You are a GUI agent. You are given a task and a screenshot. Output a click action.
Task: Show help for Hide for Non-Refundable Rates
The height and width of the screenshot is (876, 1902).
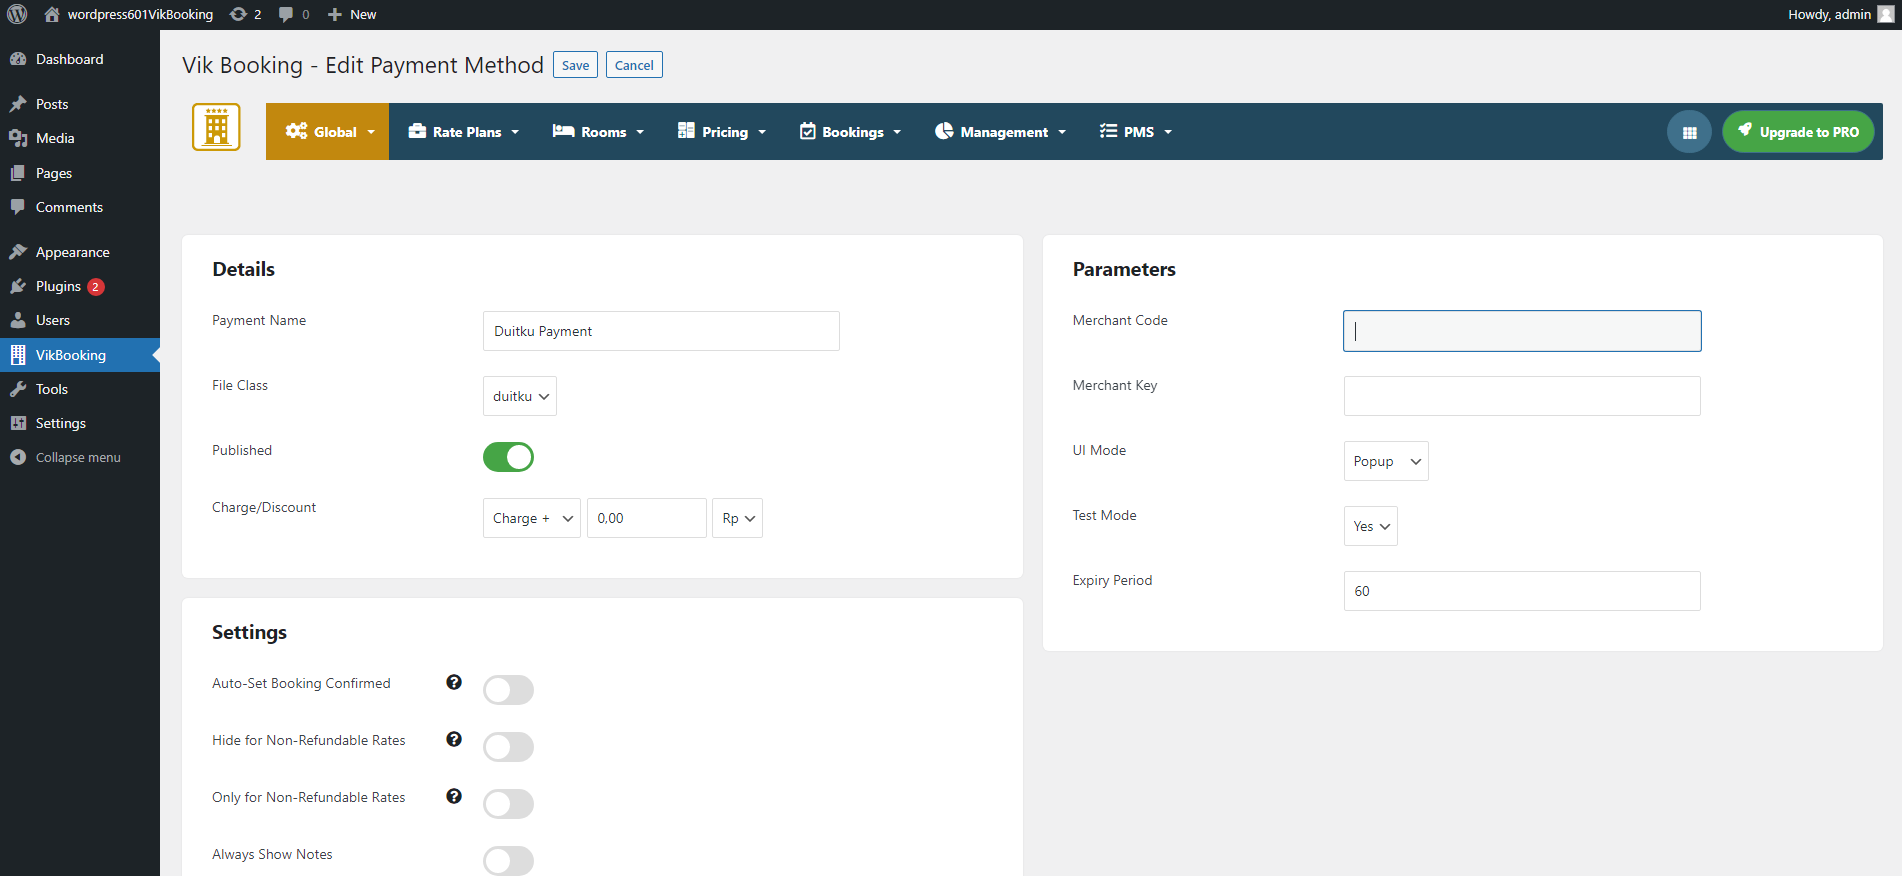click(x=454, y=739)
